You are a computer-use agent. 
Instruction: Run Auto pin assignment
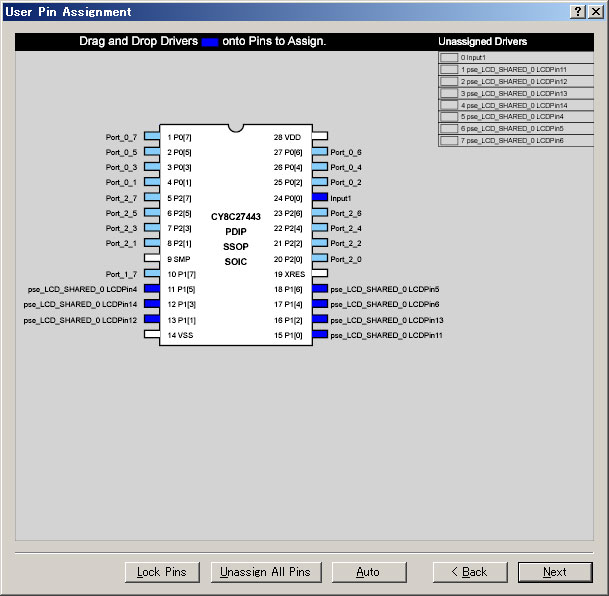point(369,572)
